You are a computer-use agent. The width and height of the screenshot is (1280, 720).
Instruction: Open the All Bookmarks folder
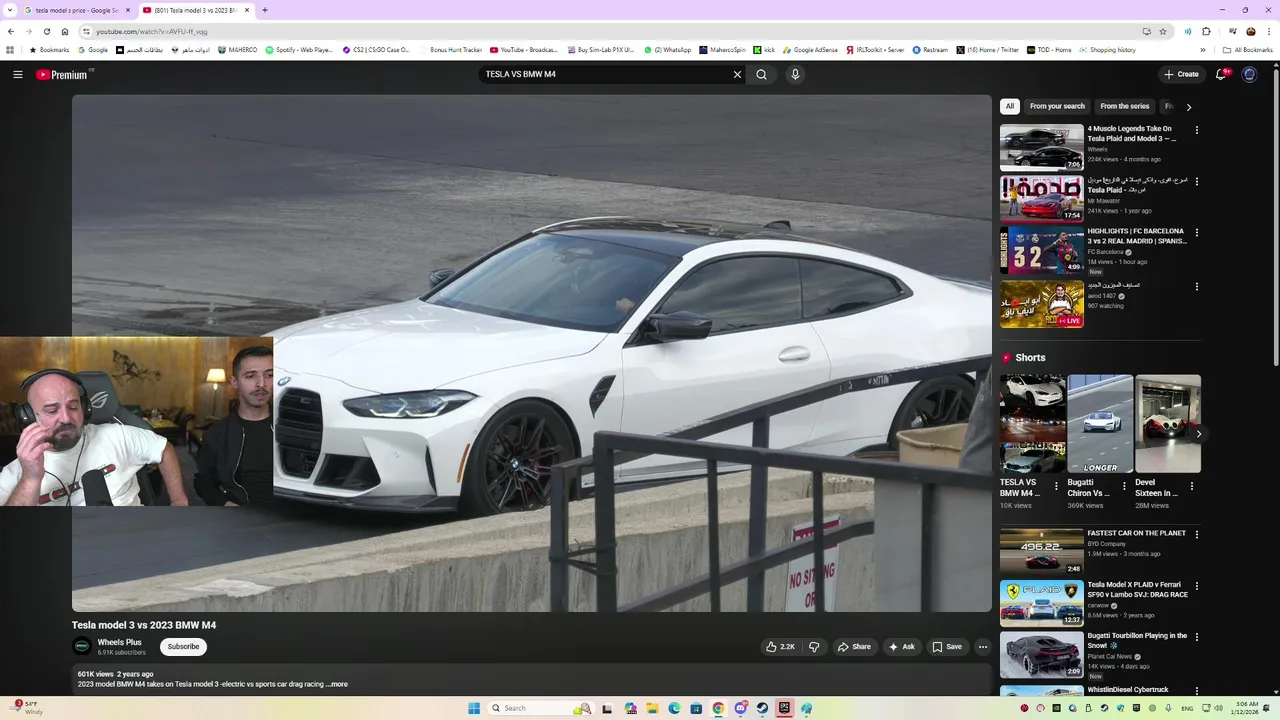1248,50
